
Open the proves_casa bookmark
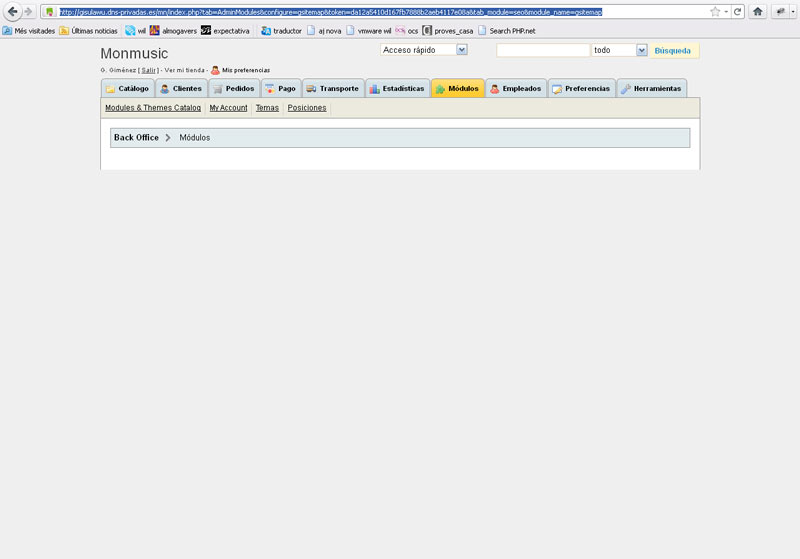[447, 31]
